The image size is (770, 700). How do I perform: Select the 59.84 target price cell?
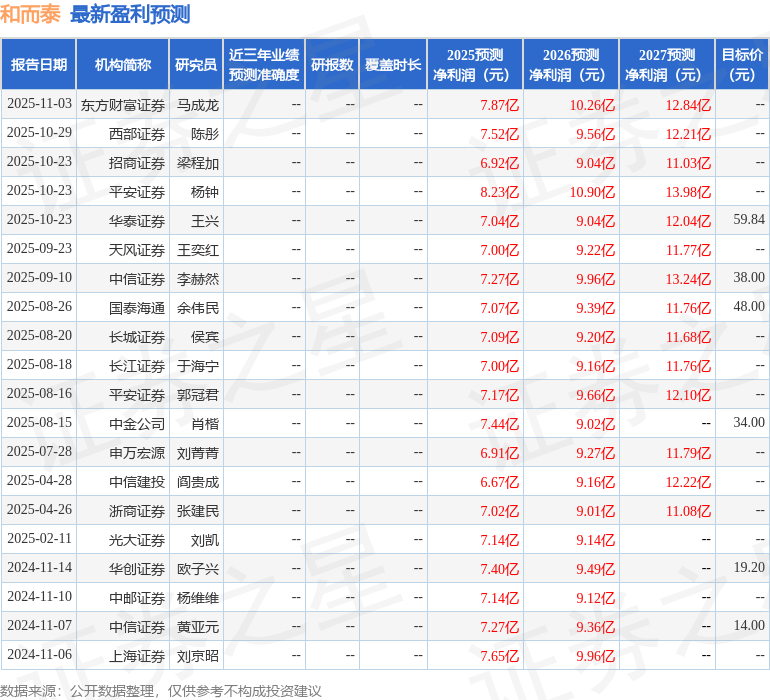coord(749,219)
